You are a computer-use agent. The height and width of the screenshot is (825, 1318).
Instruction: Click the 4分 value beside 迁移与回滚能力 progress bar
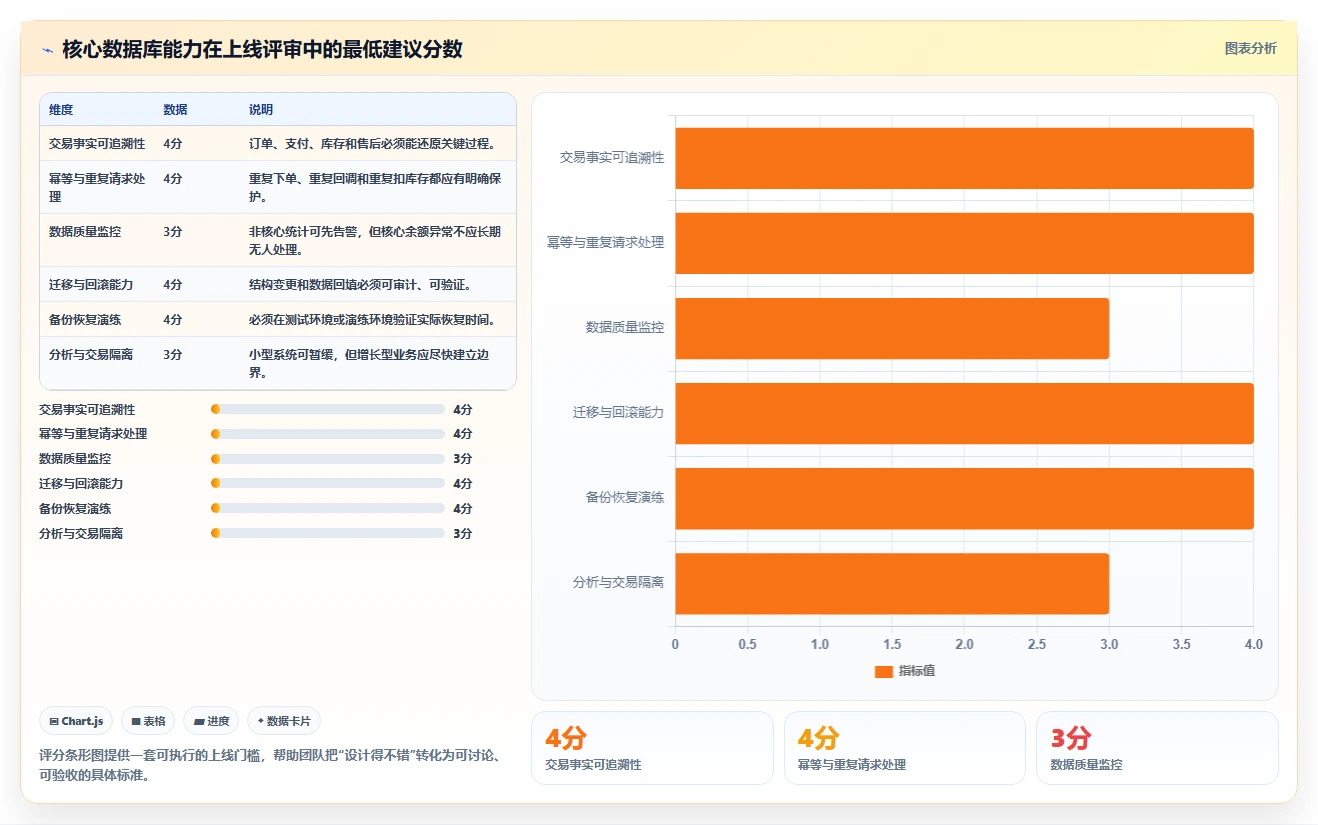click(463, 484)
